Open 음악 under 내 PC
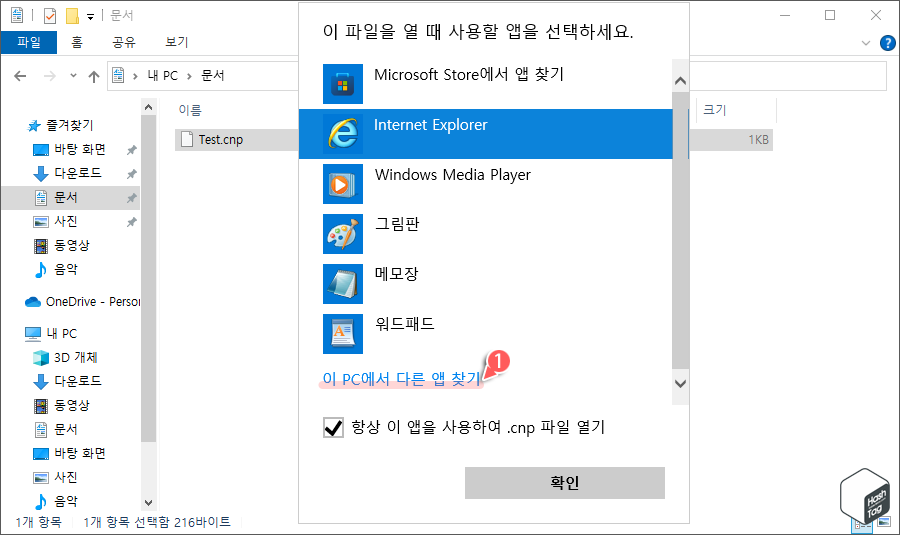This screenshot has width=900, height=535. coord(55,501)
